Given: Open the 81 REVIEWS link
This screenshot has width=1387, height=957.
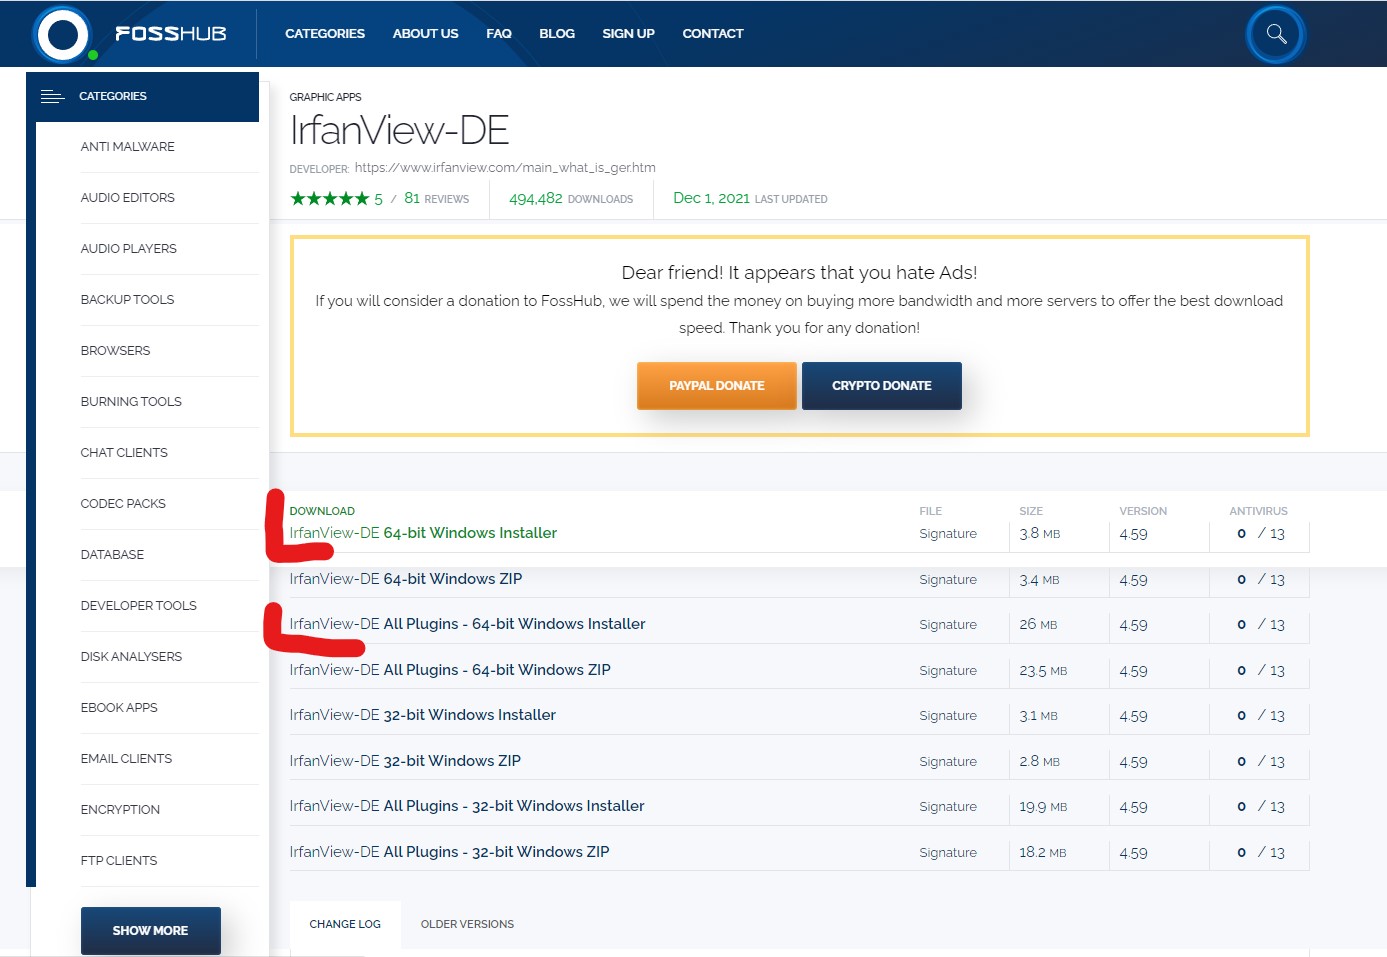Looking at the screenshot, I should pyautogui.click(x=436, y=198).
